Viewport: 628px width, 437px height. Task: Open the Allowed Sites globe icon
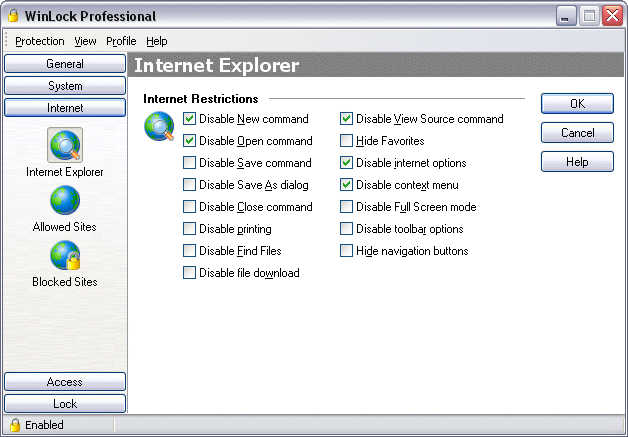coord(65,200)
